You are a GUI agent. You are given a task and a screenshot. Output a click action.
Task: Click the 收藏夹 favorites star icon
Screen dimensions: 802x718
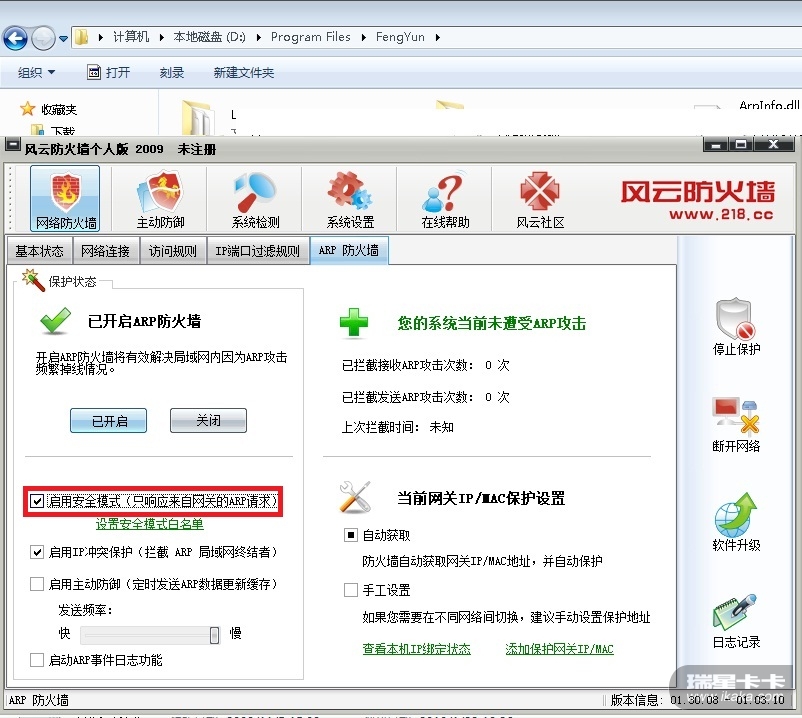click(x=27, y=108)
